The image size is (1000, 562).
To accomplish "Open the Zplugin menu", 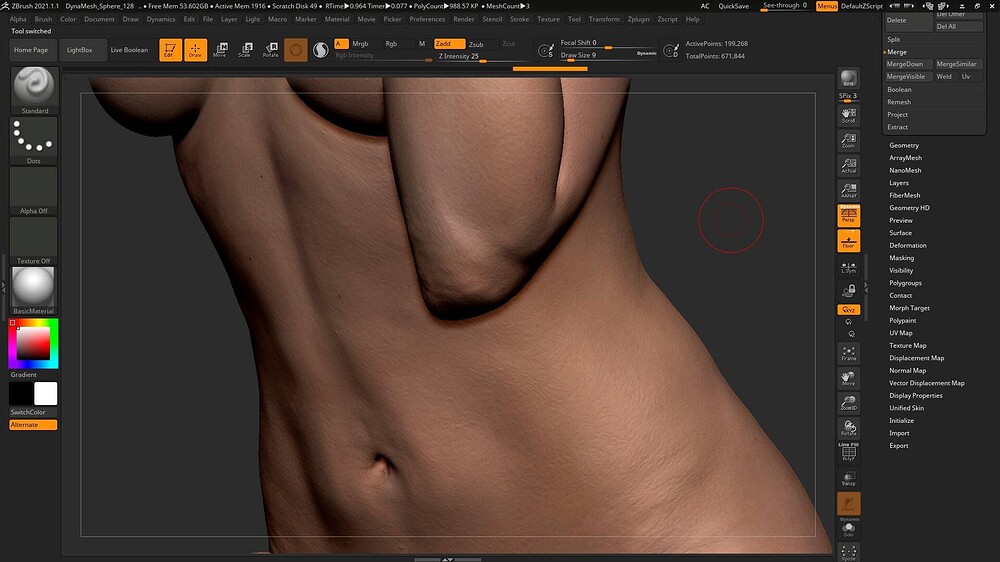I will point(638,19).
